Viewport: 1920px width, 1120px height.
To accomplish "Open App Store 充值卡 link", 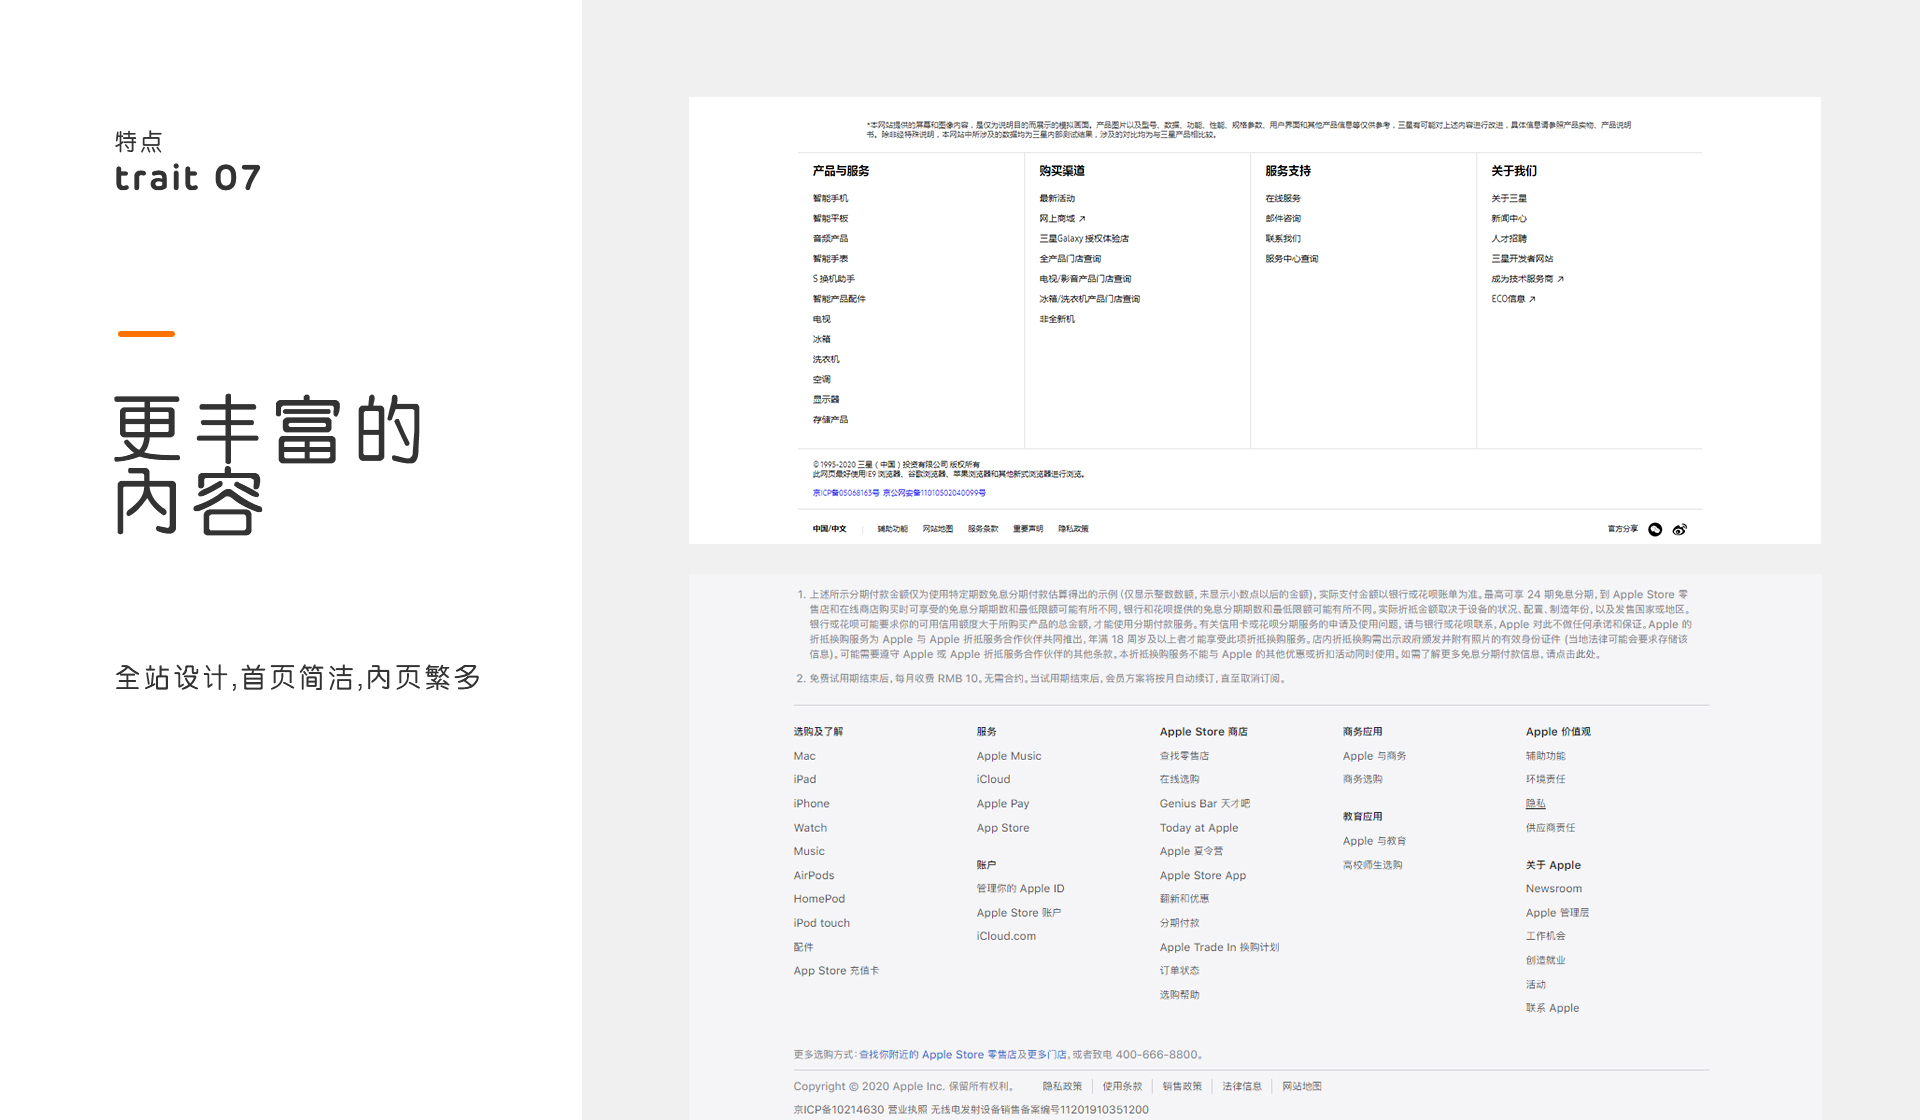I will point(836,971).
